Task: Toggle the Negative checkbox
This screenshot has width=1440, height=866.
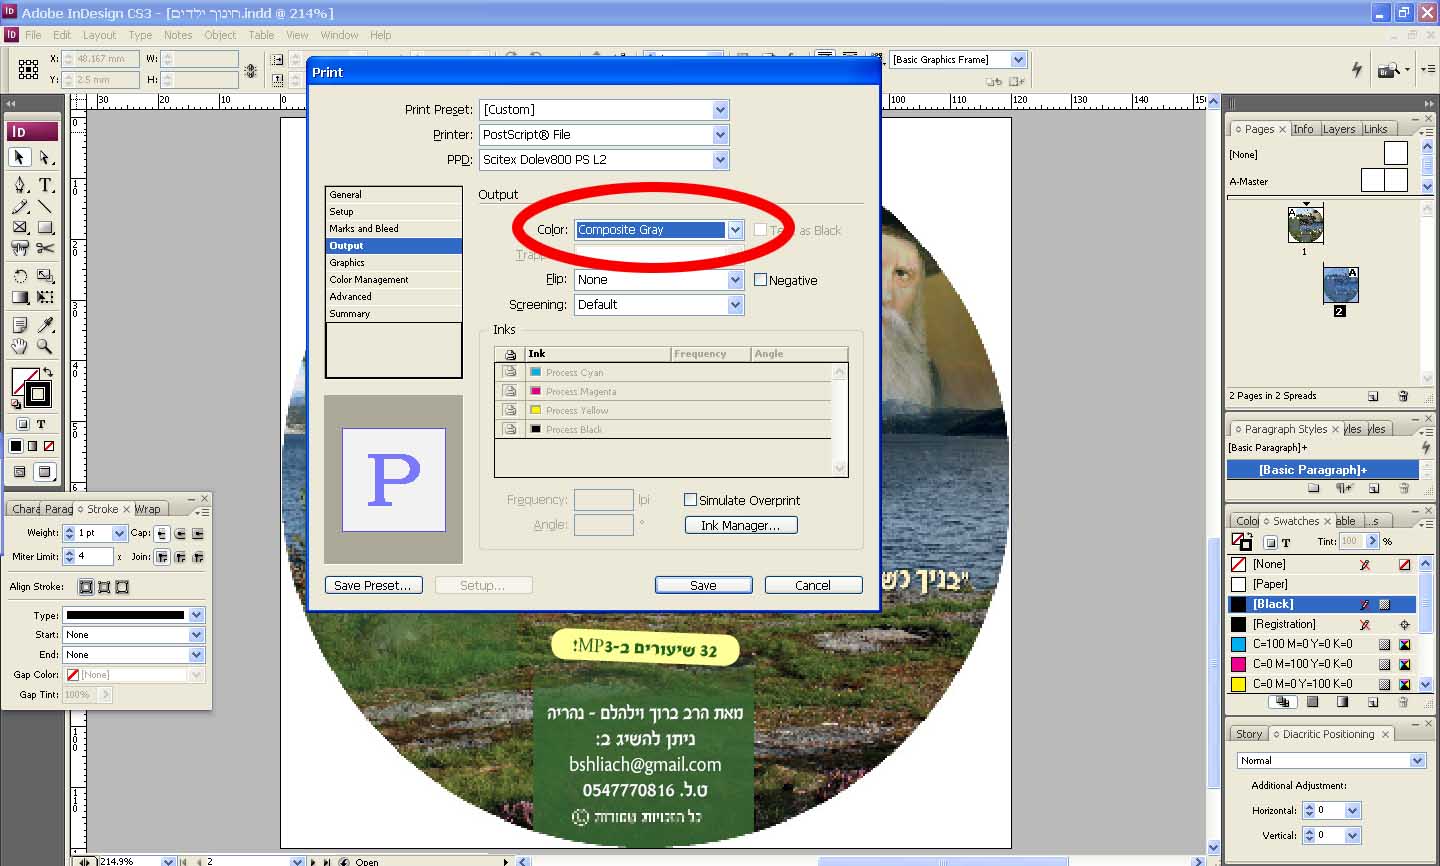Action: tap(761, 280)
